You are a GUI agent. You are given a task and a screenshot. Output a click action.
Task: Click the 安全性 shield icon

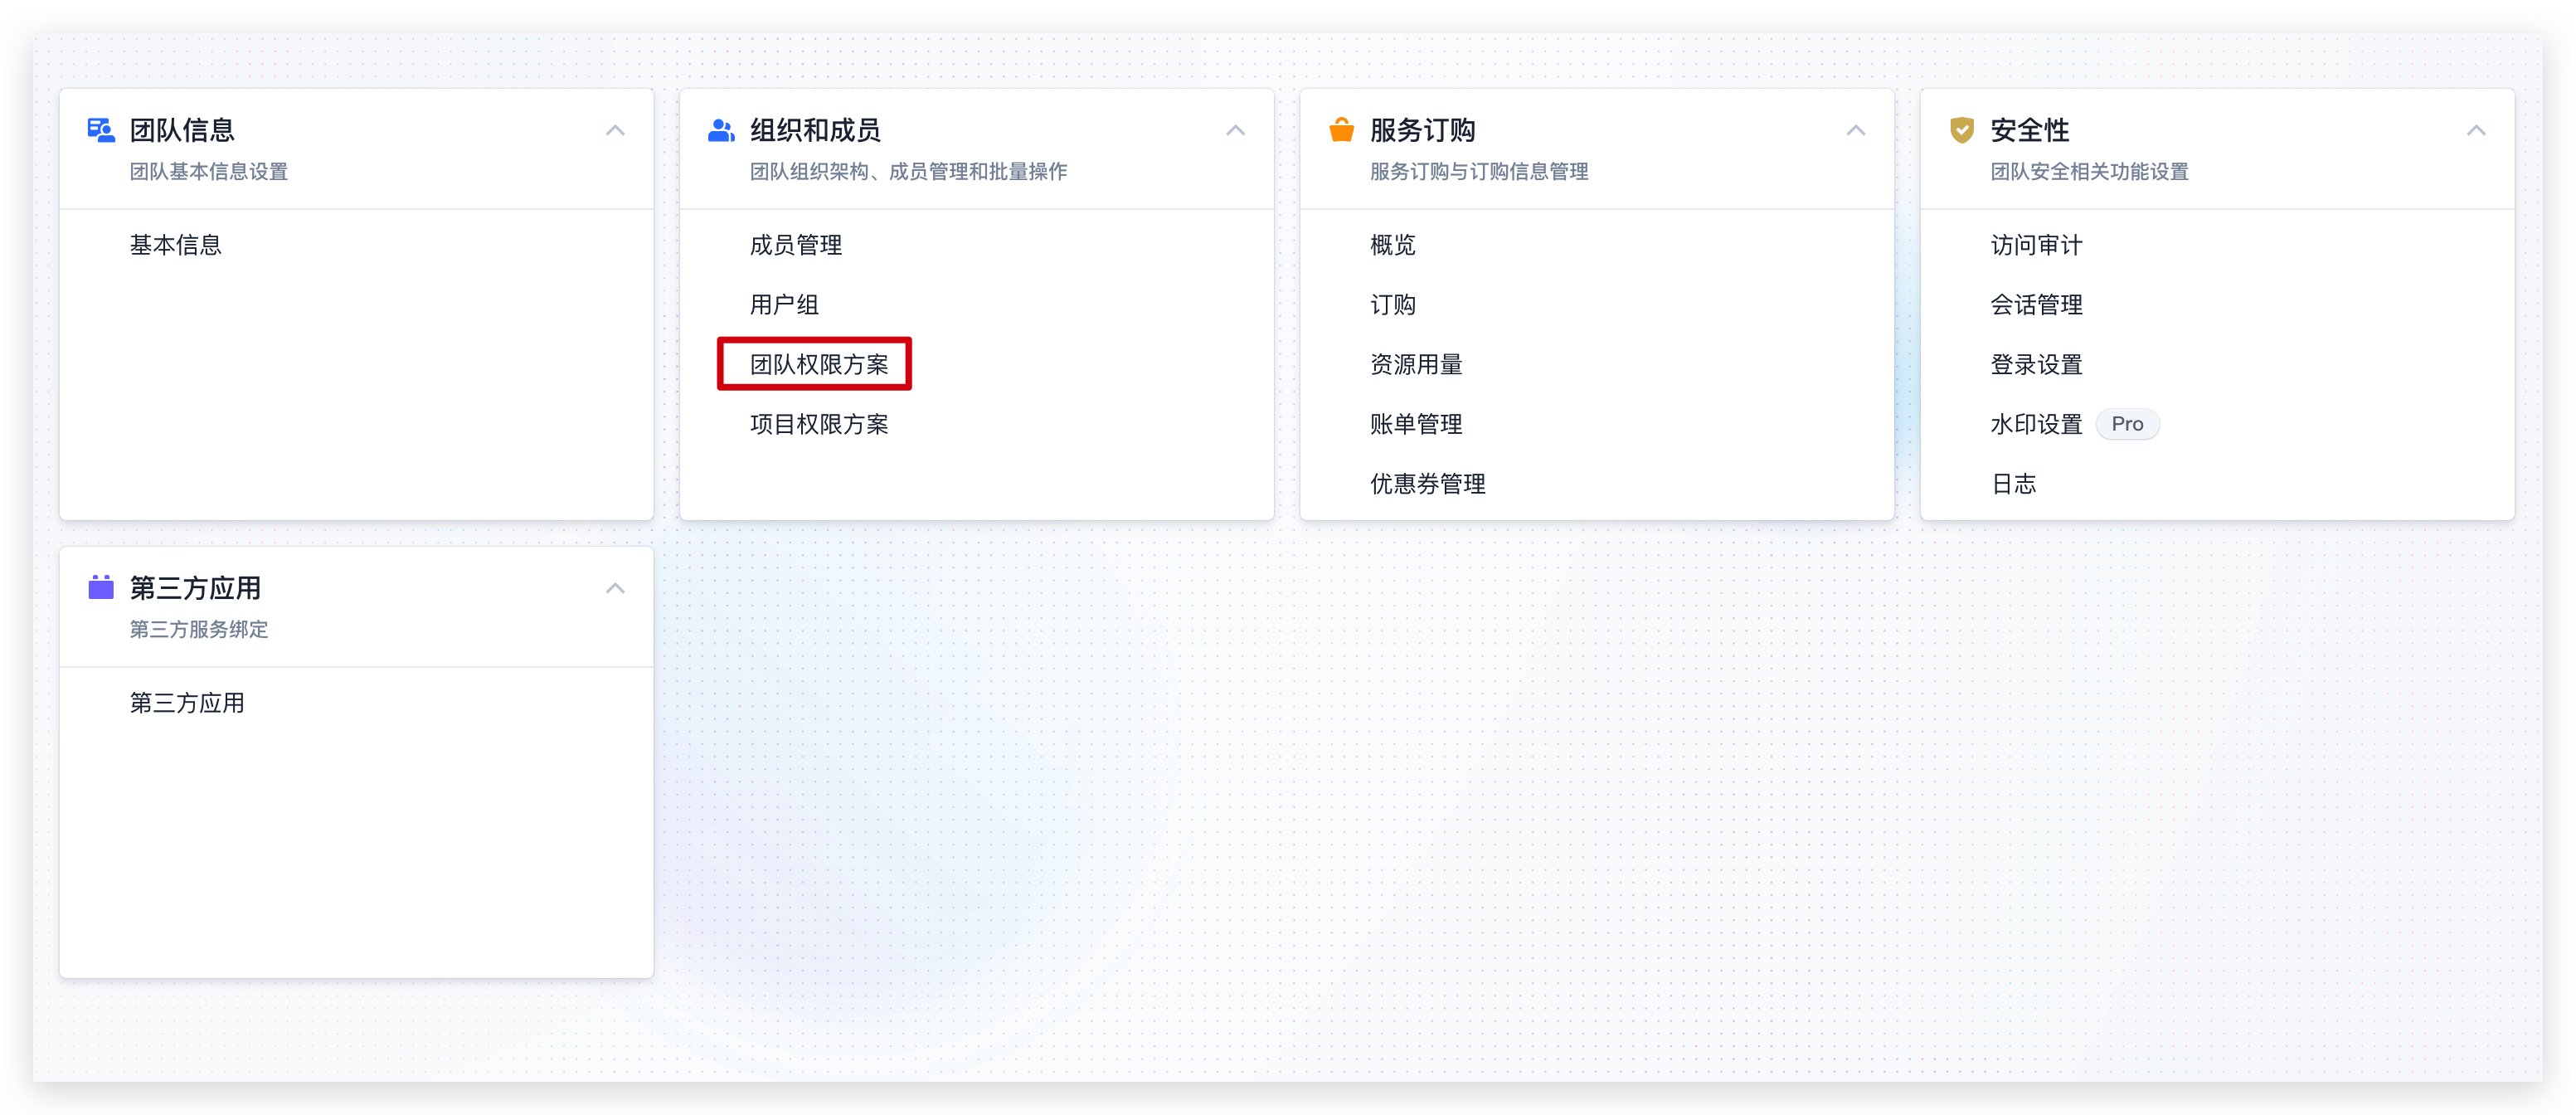[1961, 130]
